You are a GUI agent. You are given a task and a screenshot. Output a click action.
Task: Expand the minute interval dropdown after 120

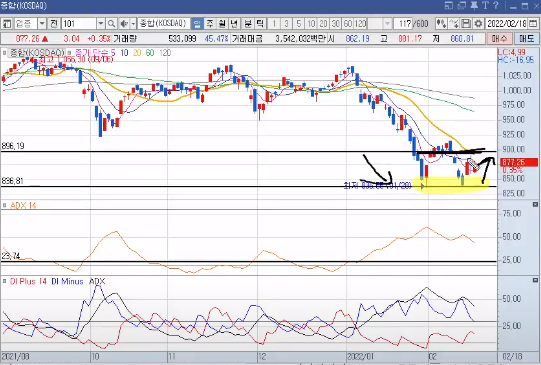387,23
